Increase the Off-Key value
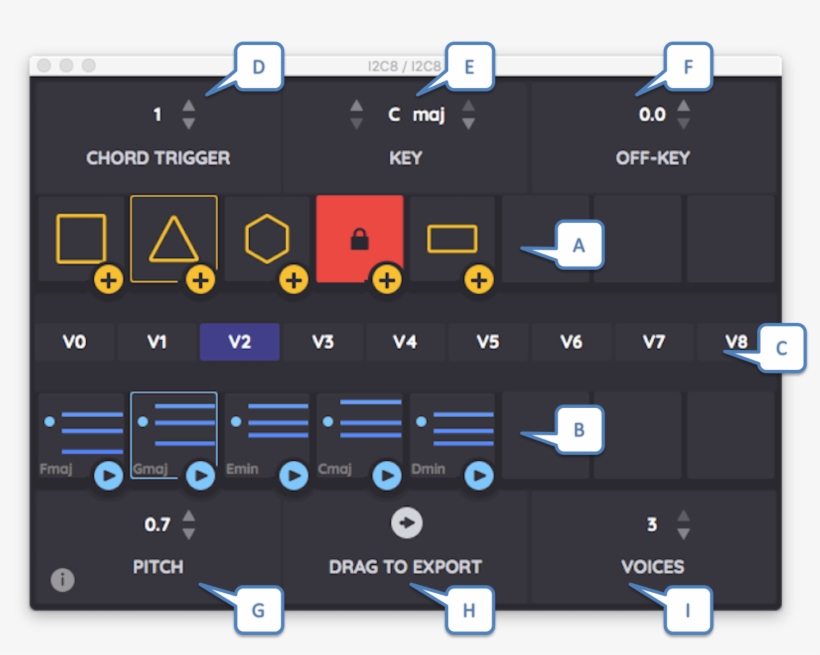Viewport: 820px width, 655px height. (x=683, y=106)
